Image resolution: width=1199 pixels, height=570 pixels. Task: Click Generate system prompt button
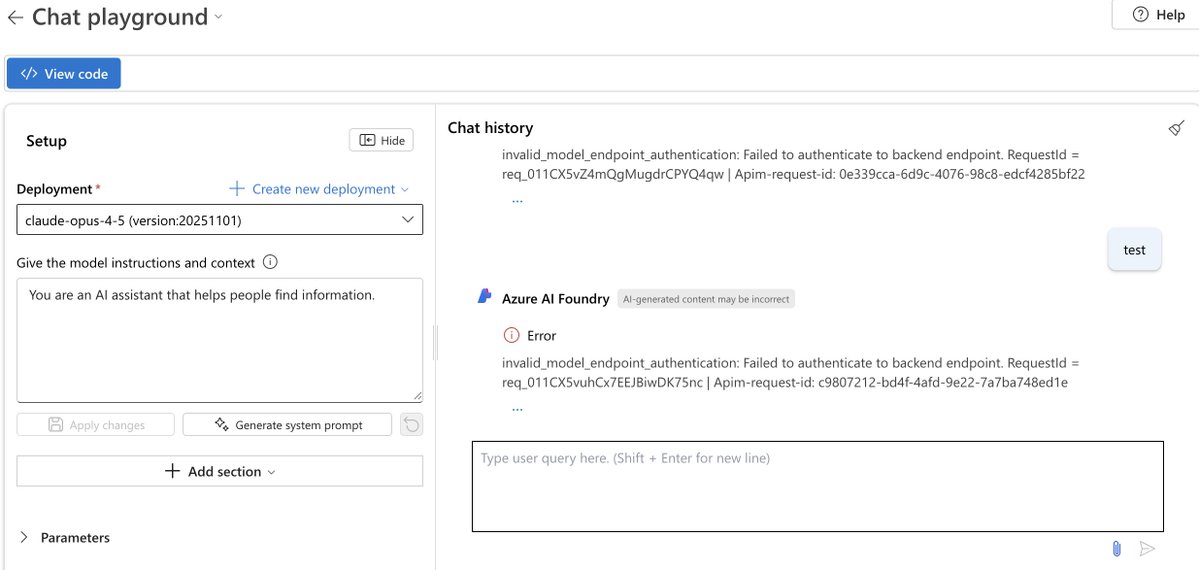click(287, 425)
